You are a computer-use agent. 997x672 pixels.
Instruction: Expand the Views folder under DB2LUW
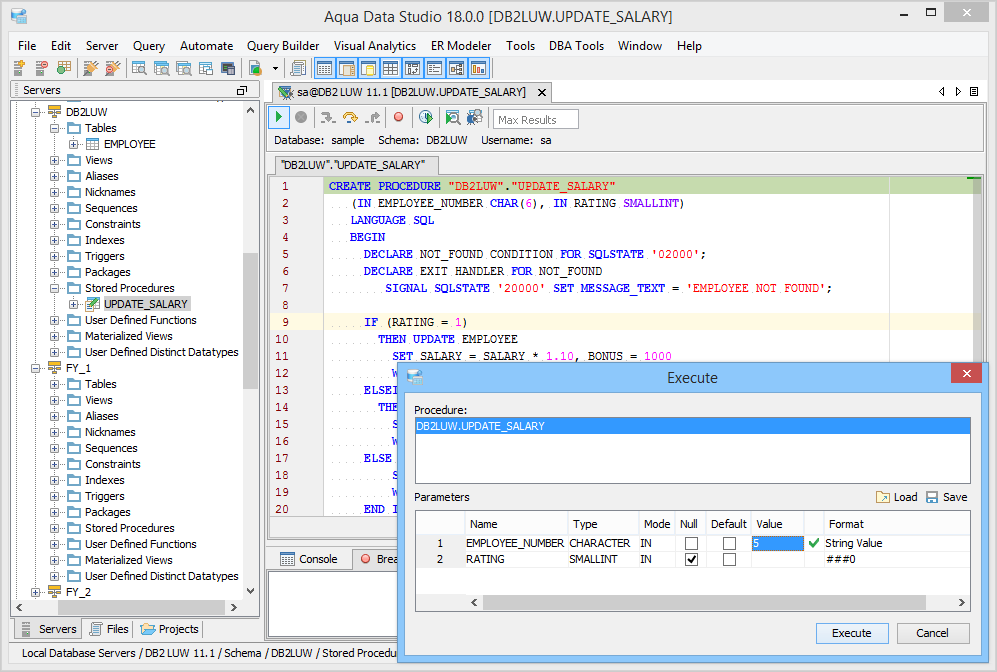click(x=55, y=160)
